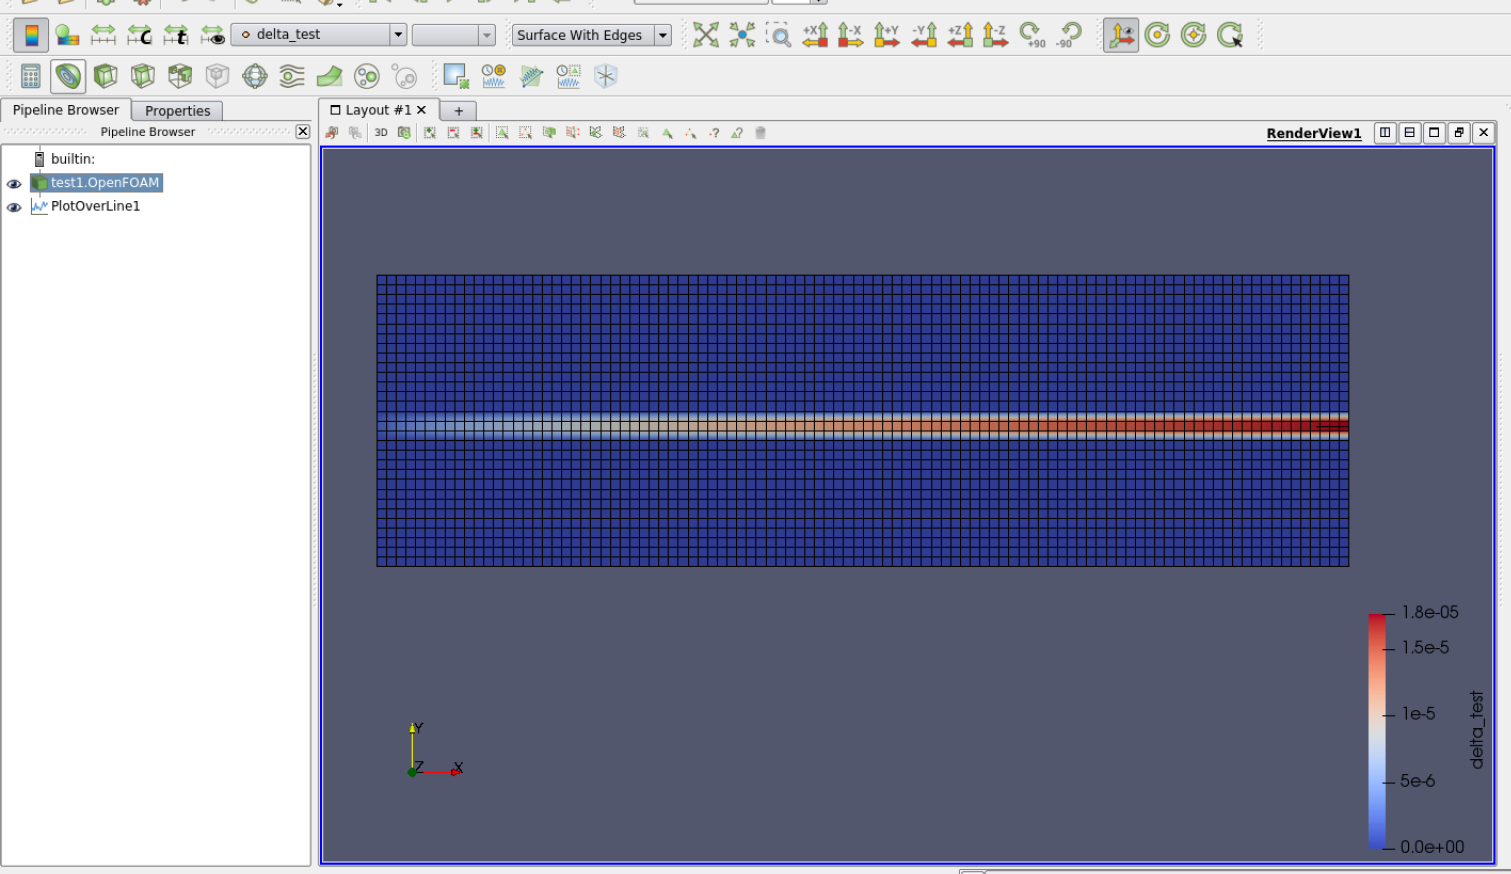Toggle color legend visibility button
The height and width of the screenshot is (874, 1511).
[31, 35]
